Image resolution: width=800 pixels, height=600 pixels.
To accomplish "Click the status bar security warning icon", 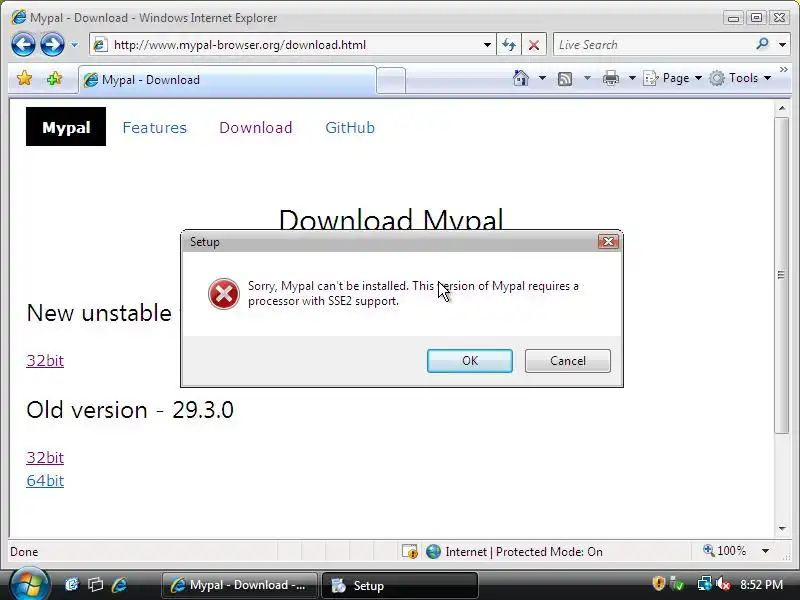I will pos(410,552).
